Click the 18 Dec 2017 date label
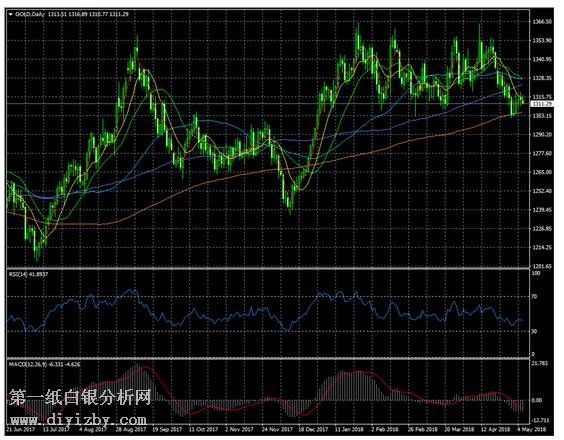Viewport: 564px width, 440px height. [x=313, y=429]
